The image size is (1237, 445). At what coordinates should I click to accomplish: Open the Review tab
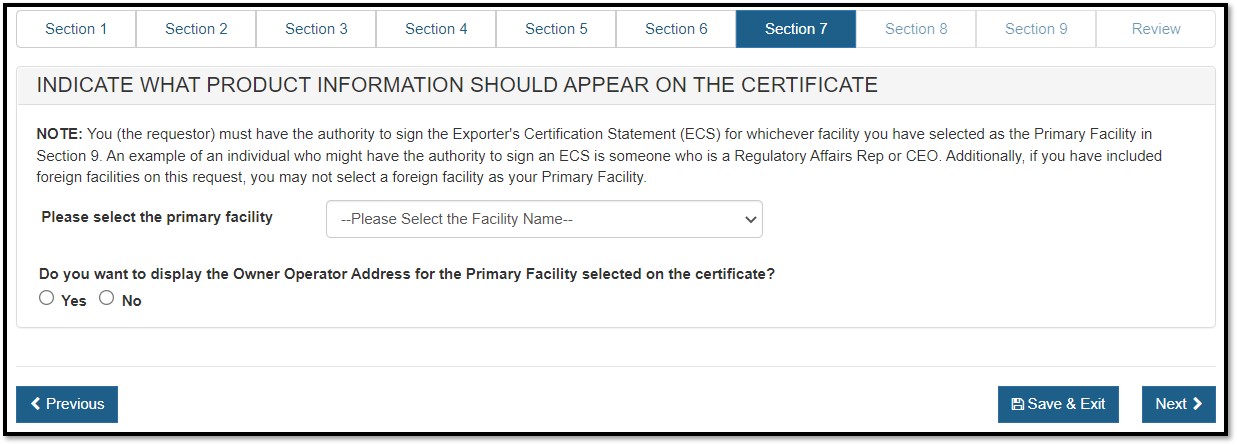[1156, 29]
